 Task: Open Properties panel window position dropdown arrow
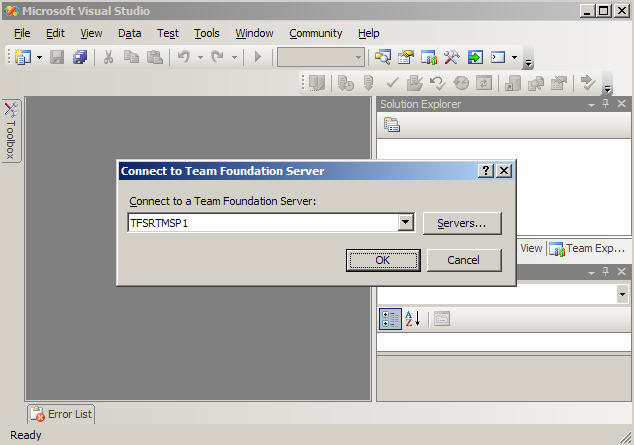pyautogui.click(x=591, y=273)
